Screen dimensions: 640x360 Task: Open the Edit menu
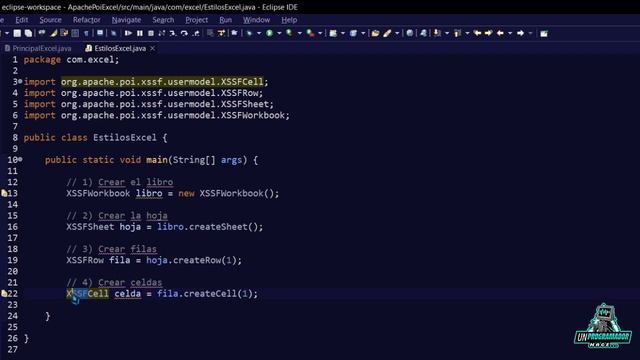(22, 20)
